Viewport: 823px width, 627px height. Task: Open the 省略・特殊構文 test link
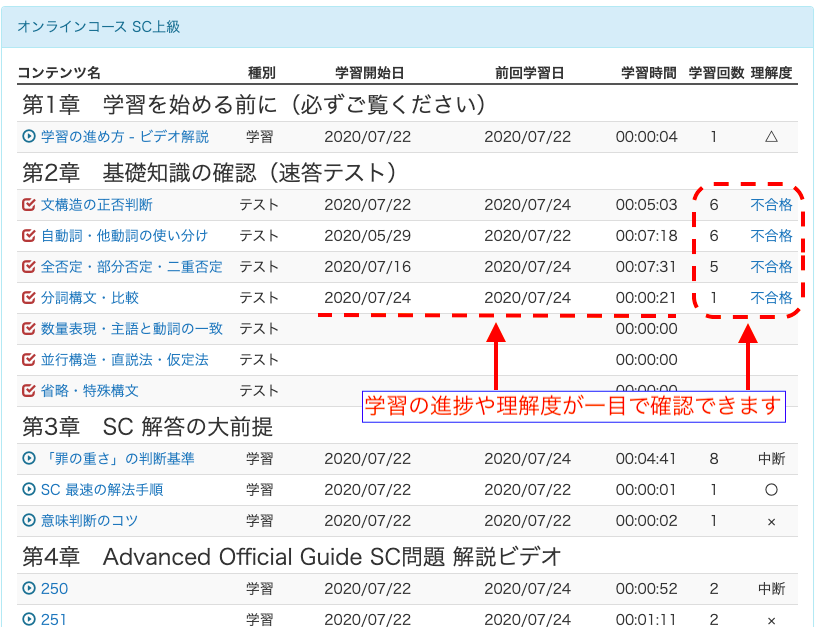[89, 391]
